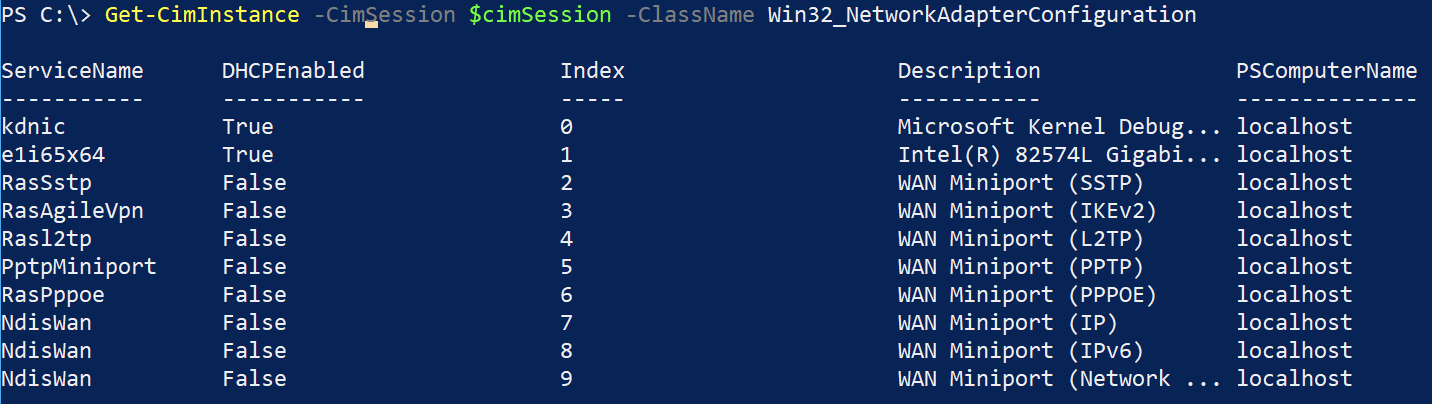Click the Index column header
The width and height of the screenshot is (1432, 404).
592,71
